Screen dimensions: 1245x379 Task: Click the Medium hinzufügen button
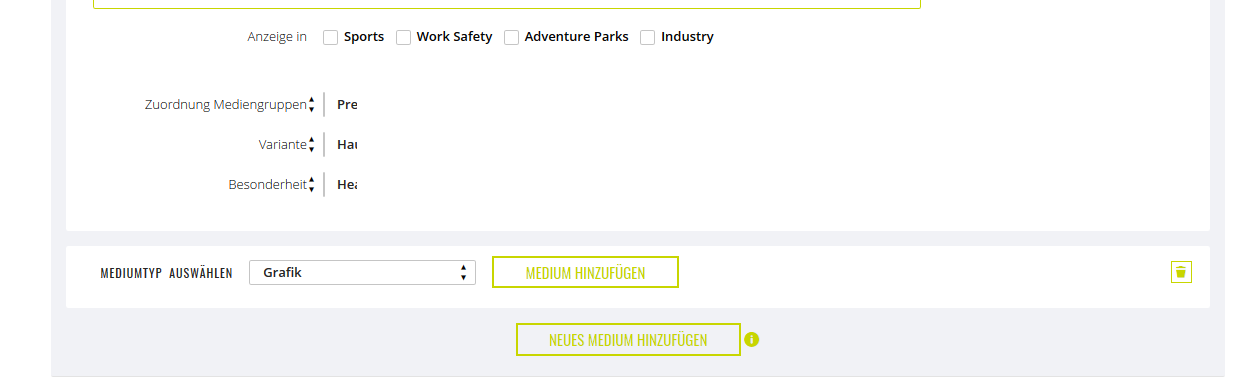pyautogui.click(x=585, y=272)
